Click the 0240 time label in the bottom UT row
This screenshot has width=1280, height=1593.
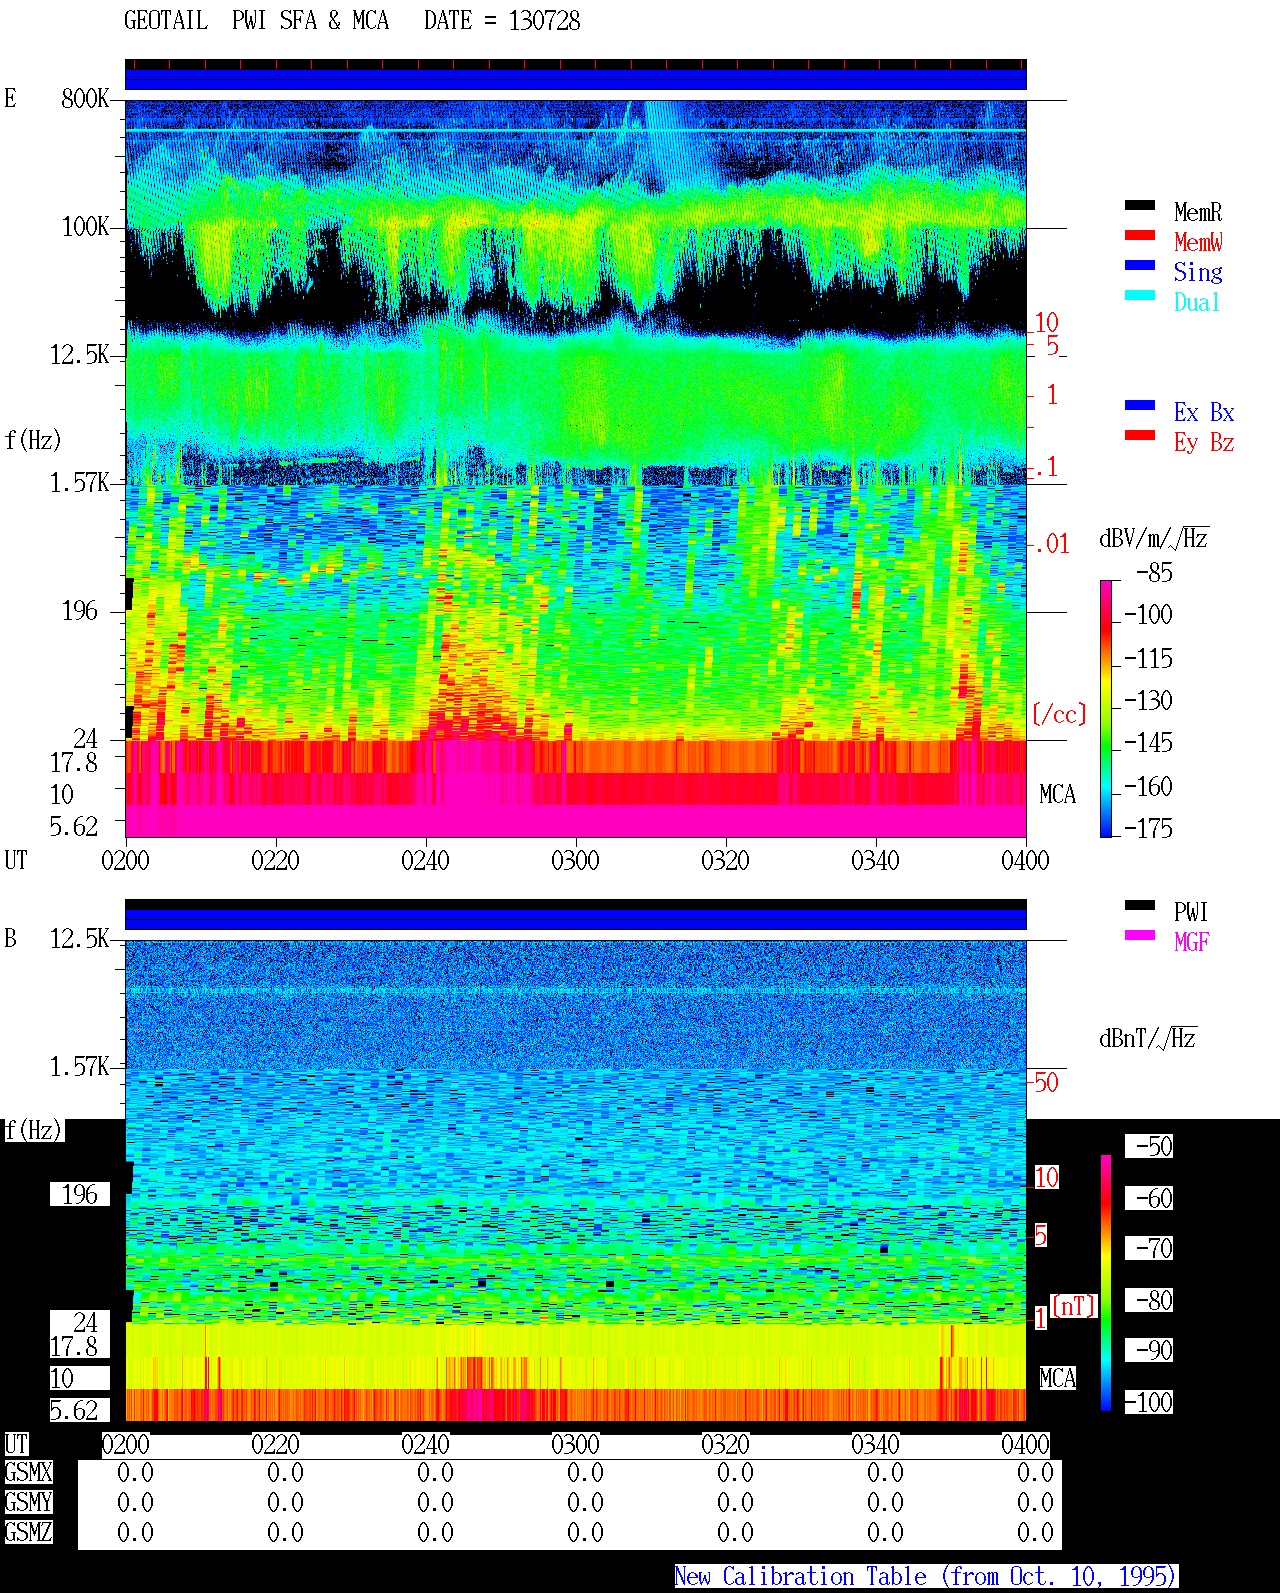click(x=425, y=1444)
